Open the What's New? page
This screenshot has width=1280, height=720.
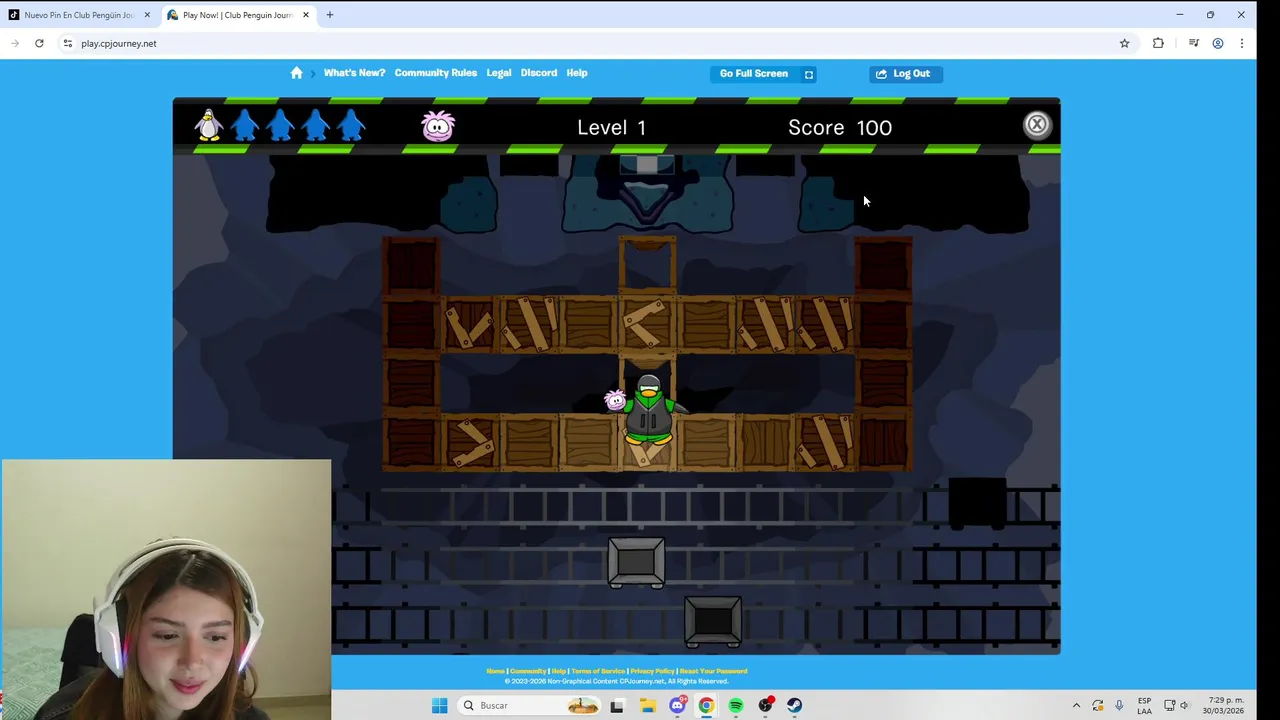pos(354,73)
